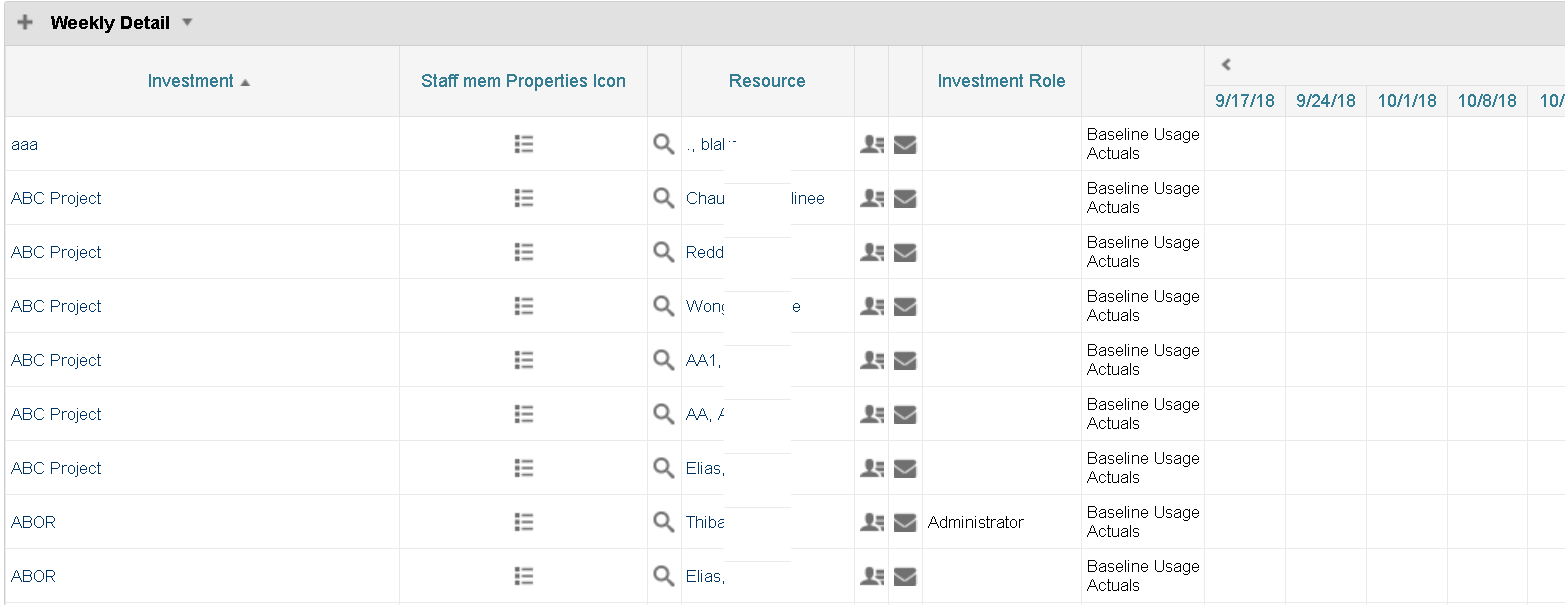
Task: Click Investment Role column header
Action: [1001, 81]
